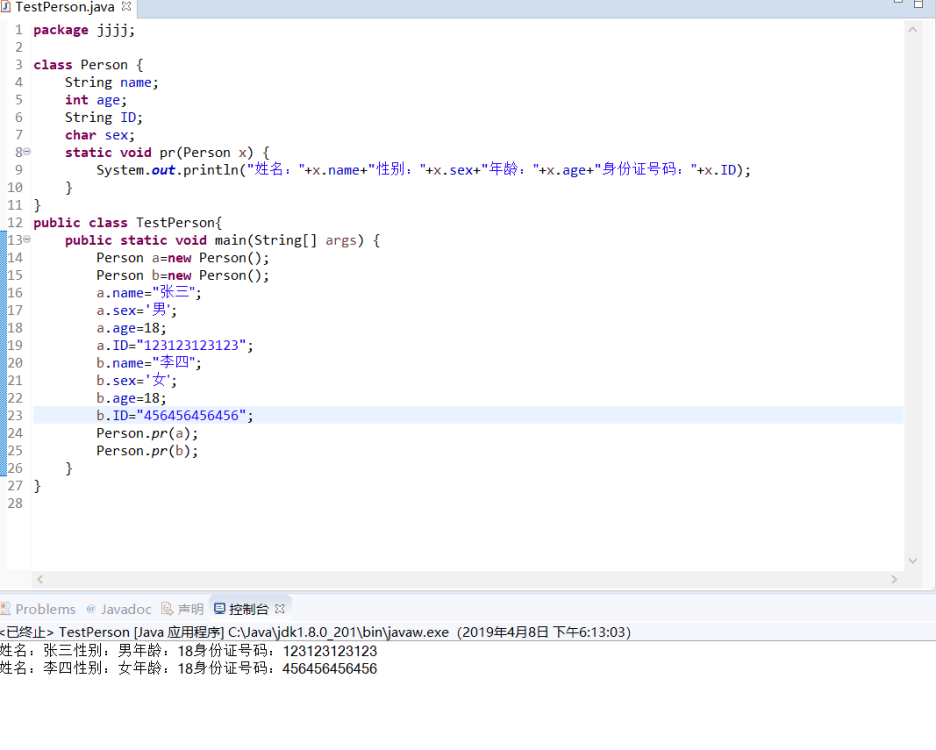Click the Person.pr(b) call
936x750 pixels.
click(147, 450)
